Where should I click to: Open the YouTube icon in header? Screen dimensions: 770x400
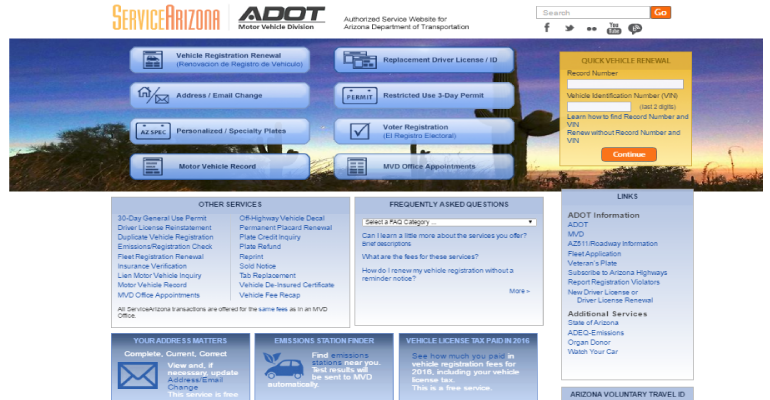point(613,27)
